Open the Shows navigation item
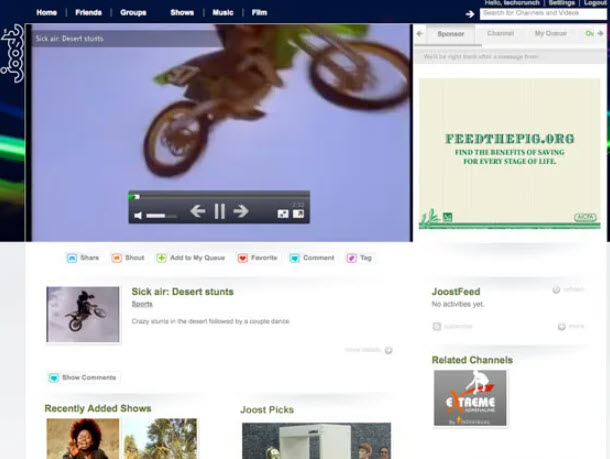Image resolution: width=610 pixels, height=459 pixels. point(182,12)
